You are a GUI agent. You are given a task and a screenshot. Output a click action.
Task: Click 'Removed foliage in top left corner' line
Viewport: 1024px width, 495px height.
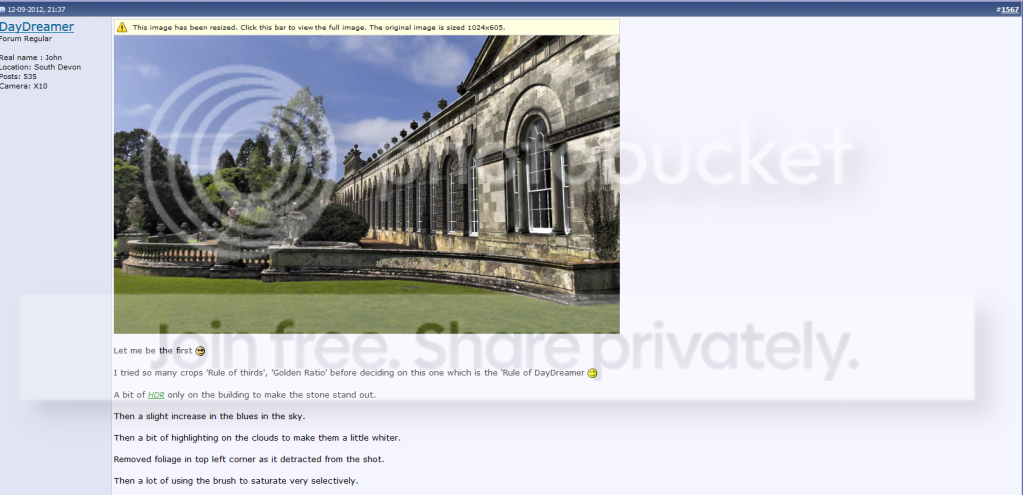pos(249,459)
